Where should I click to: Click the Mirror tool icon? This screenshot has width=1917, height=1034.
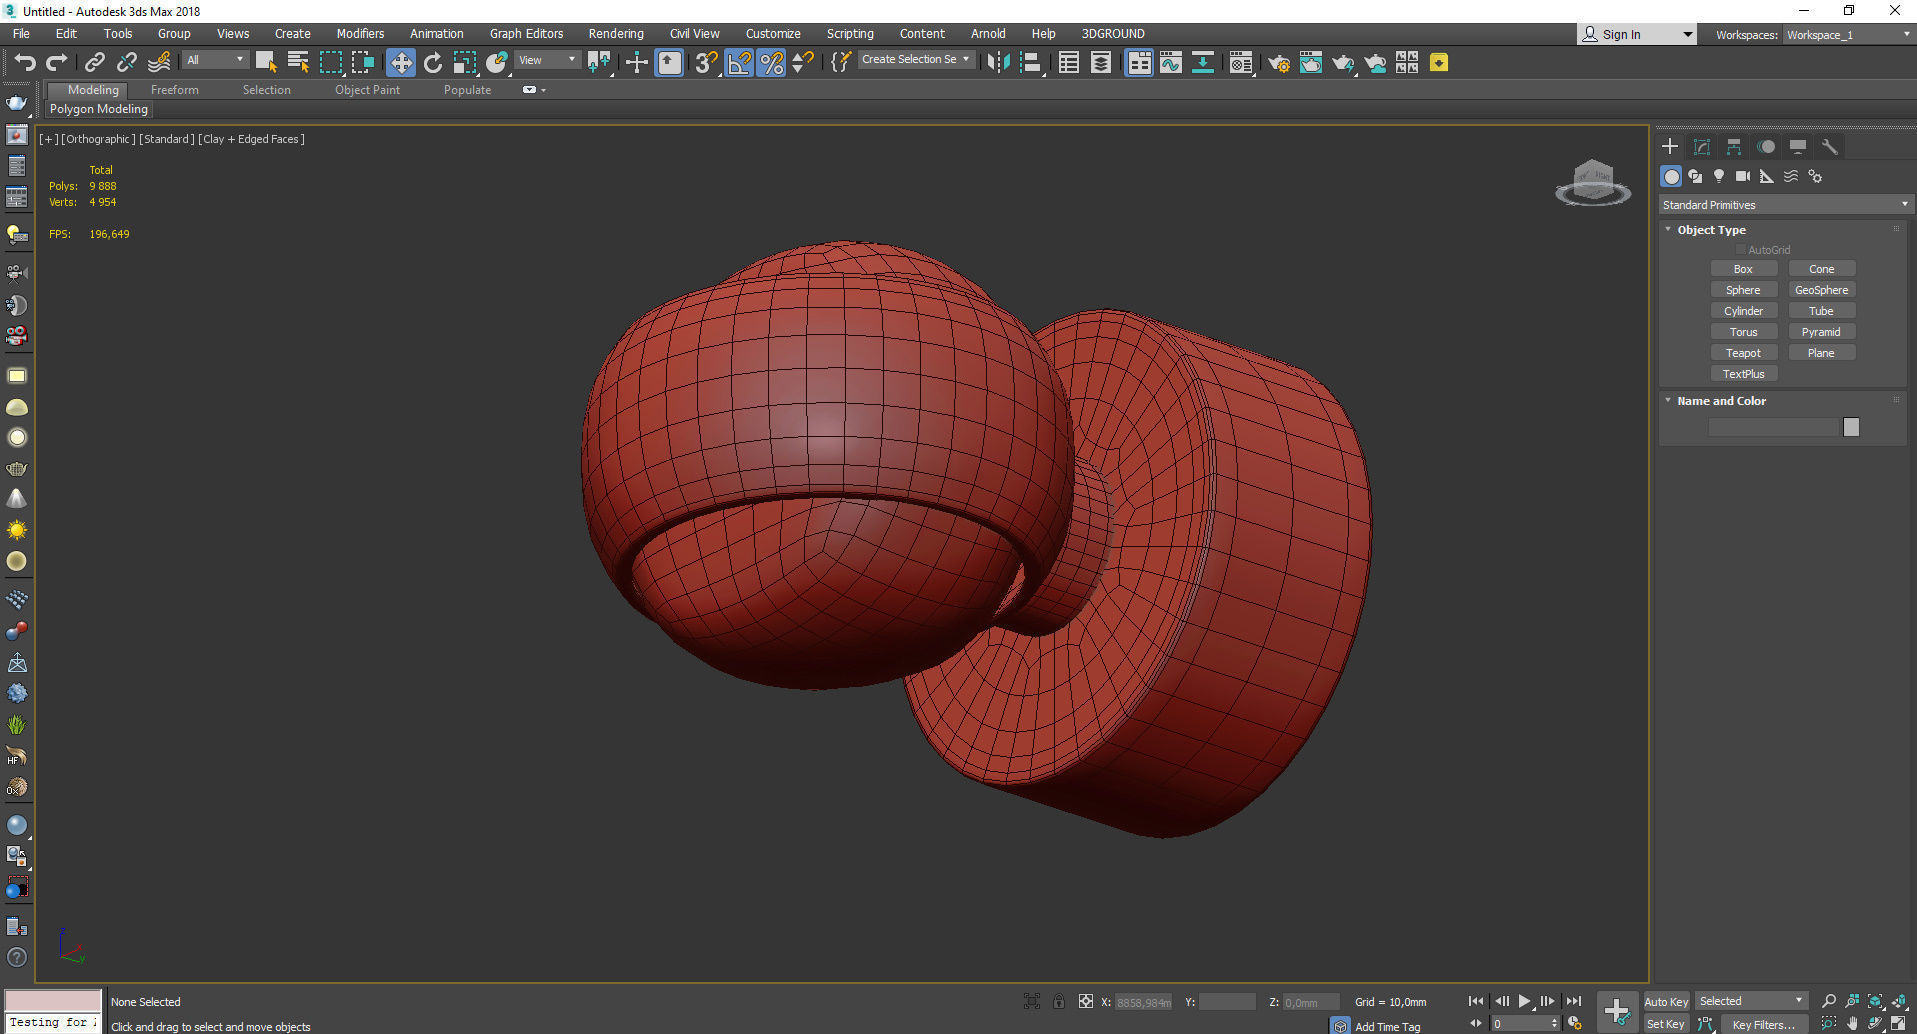998,63
